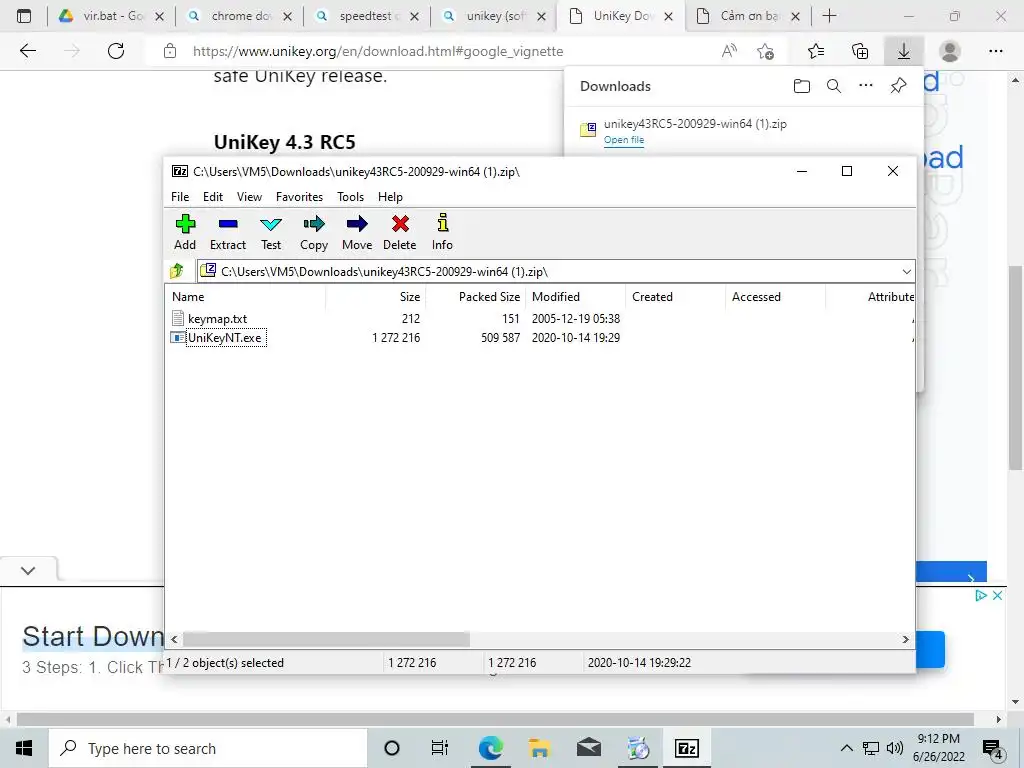Click the red Delete icon

[400, 232]
